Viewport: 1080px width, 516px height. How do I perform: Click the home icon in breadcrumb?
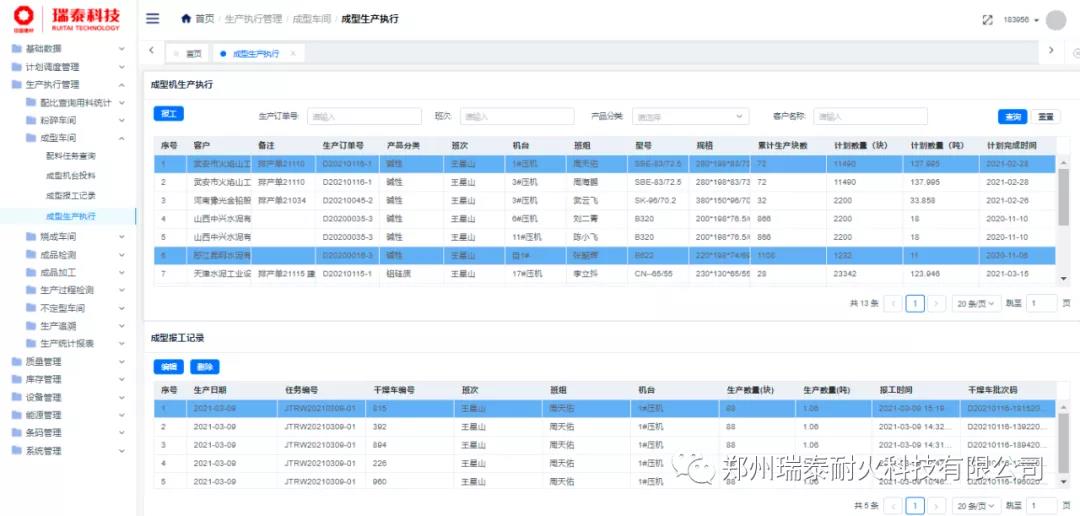tap(186, 19)
